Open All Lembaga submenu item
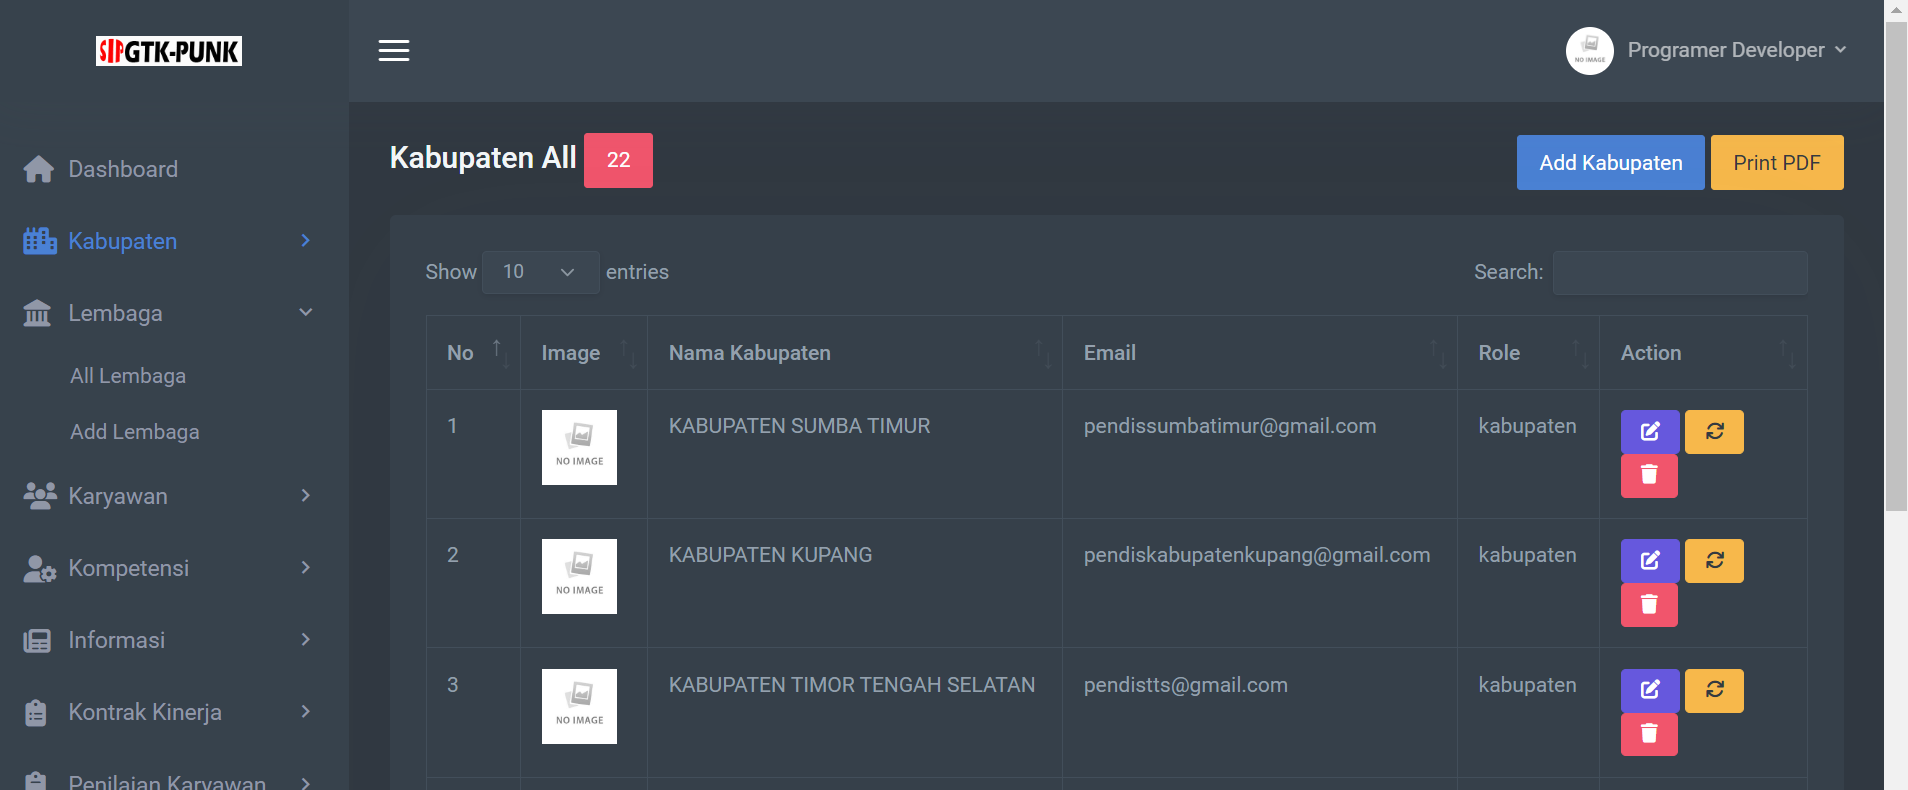Screen dimensions: 1908x790 click(128, 376)
